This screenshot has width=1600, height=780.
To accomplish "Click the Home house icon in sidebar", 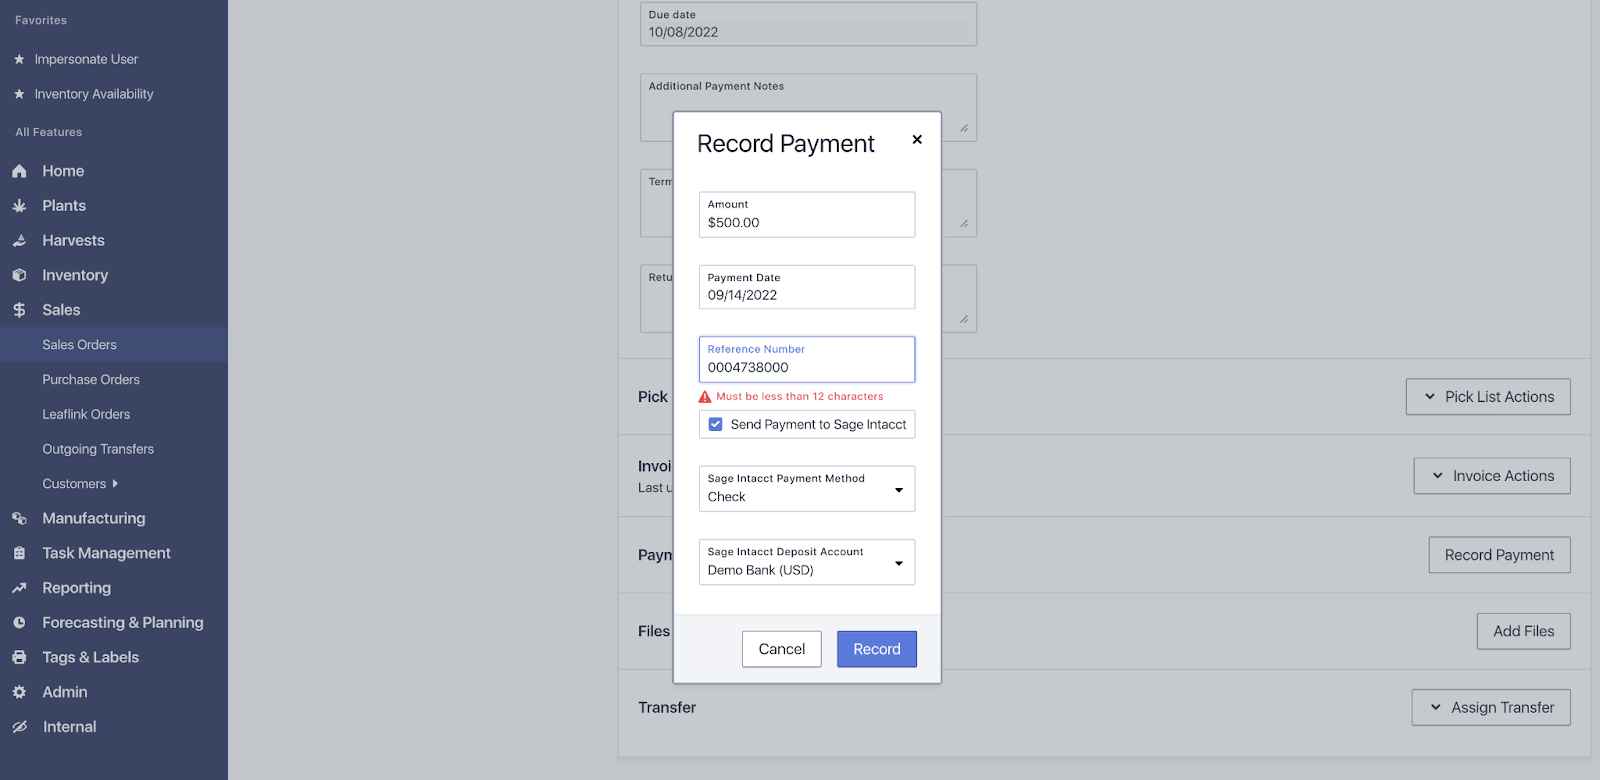I will [19, 171].
